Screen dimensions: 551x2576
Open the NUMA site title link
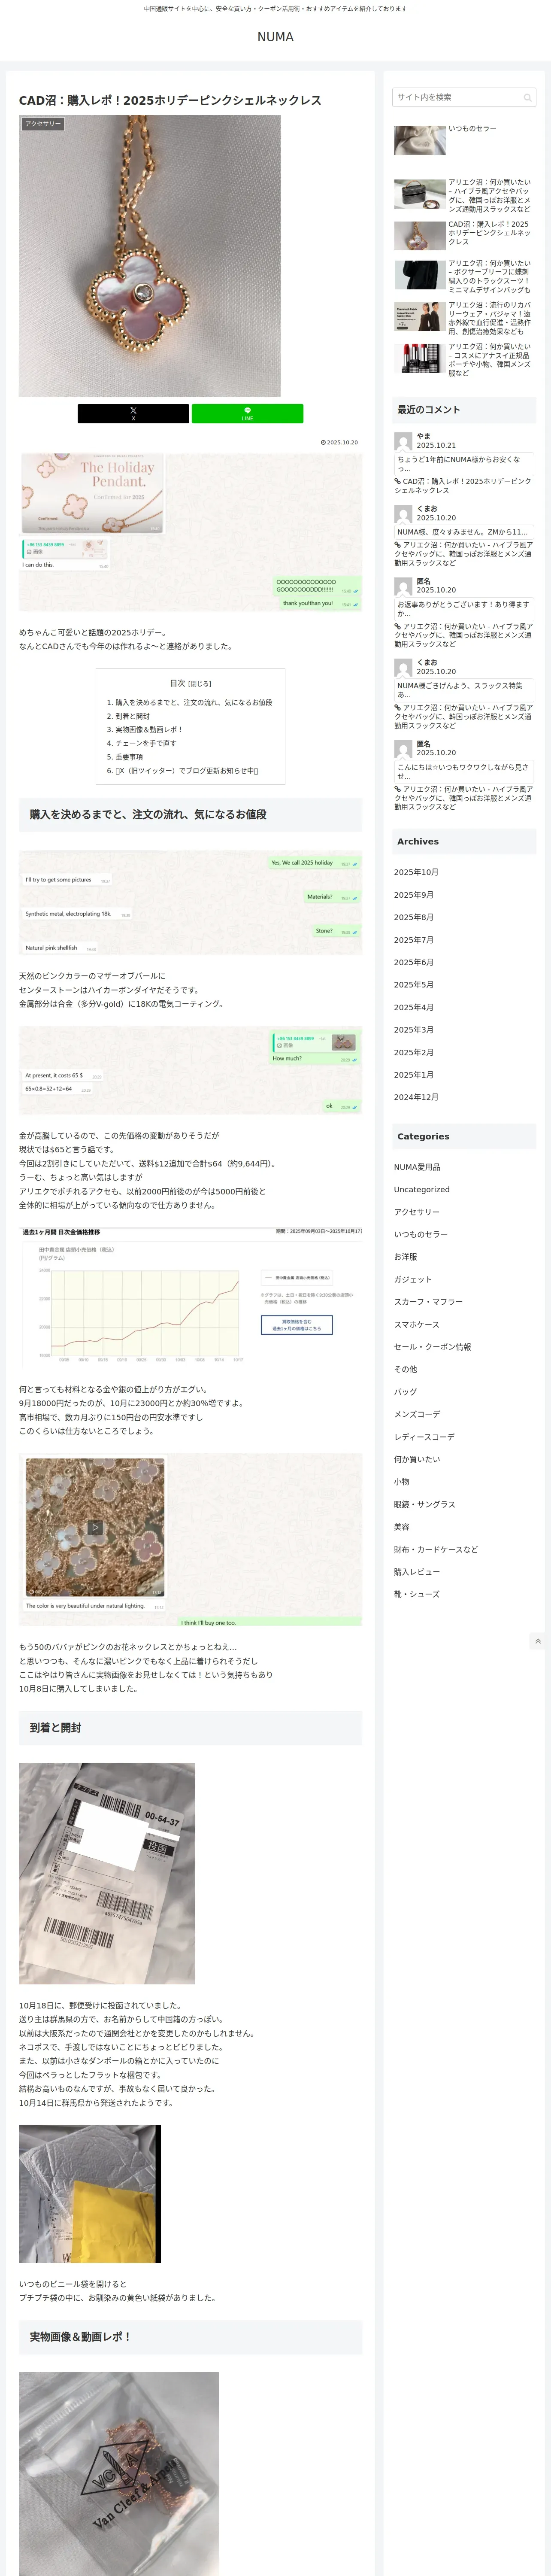point(275,37)
